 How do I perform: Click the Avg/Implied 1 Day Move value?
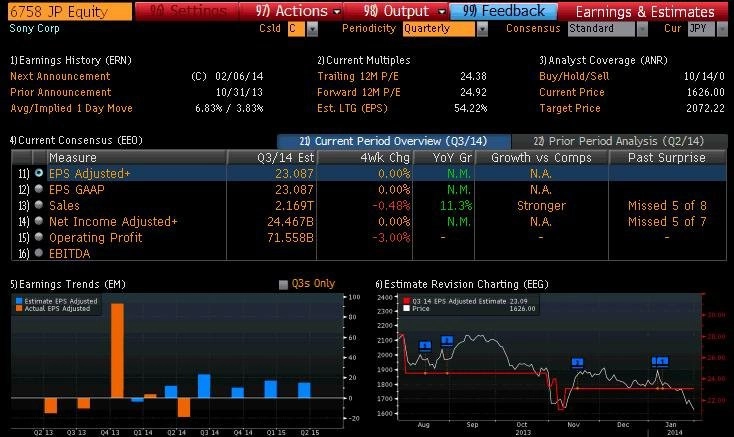coord(229,108)
